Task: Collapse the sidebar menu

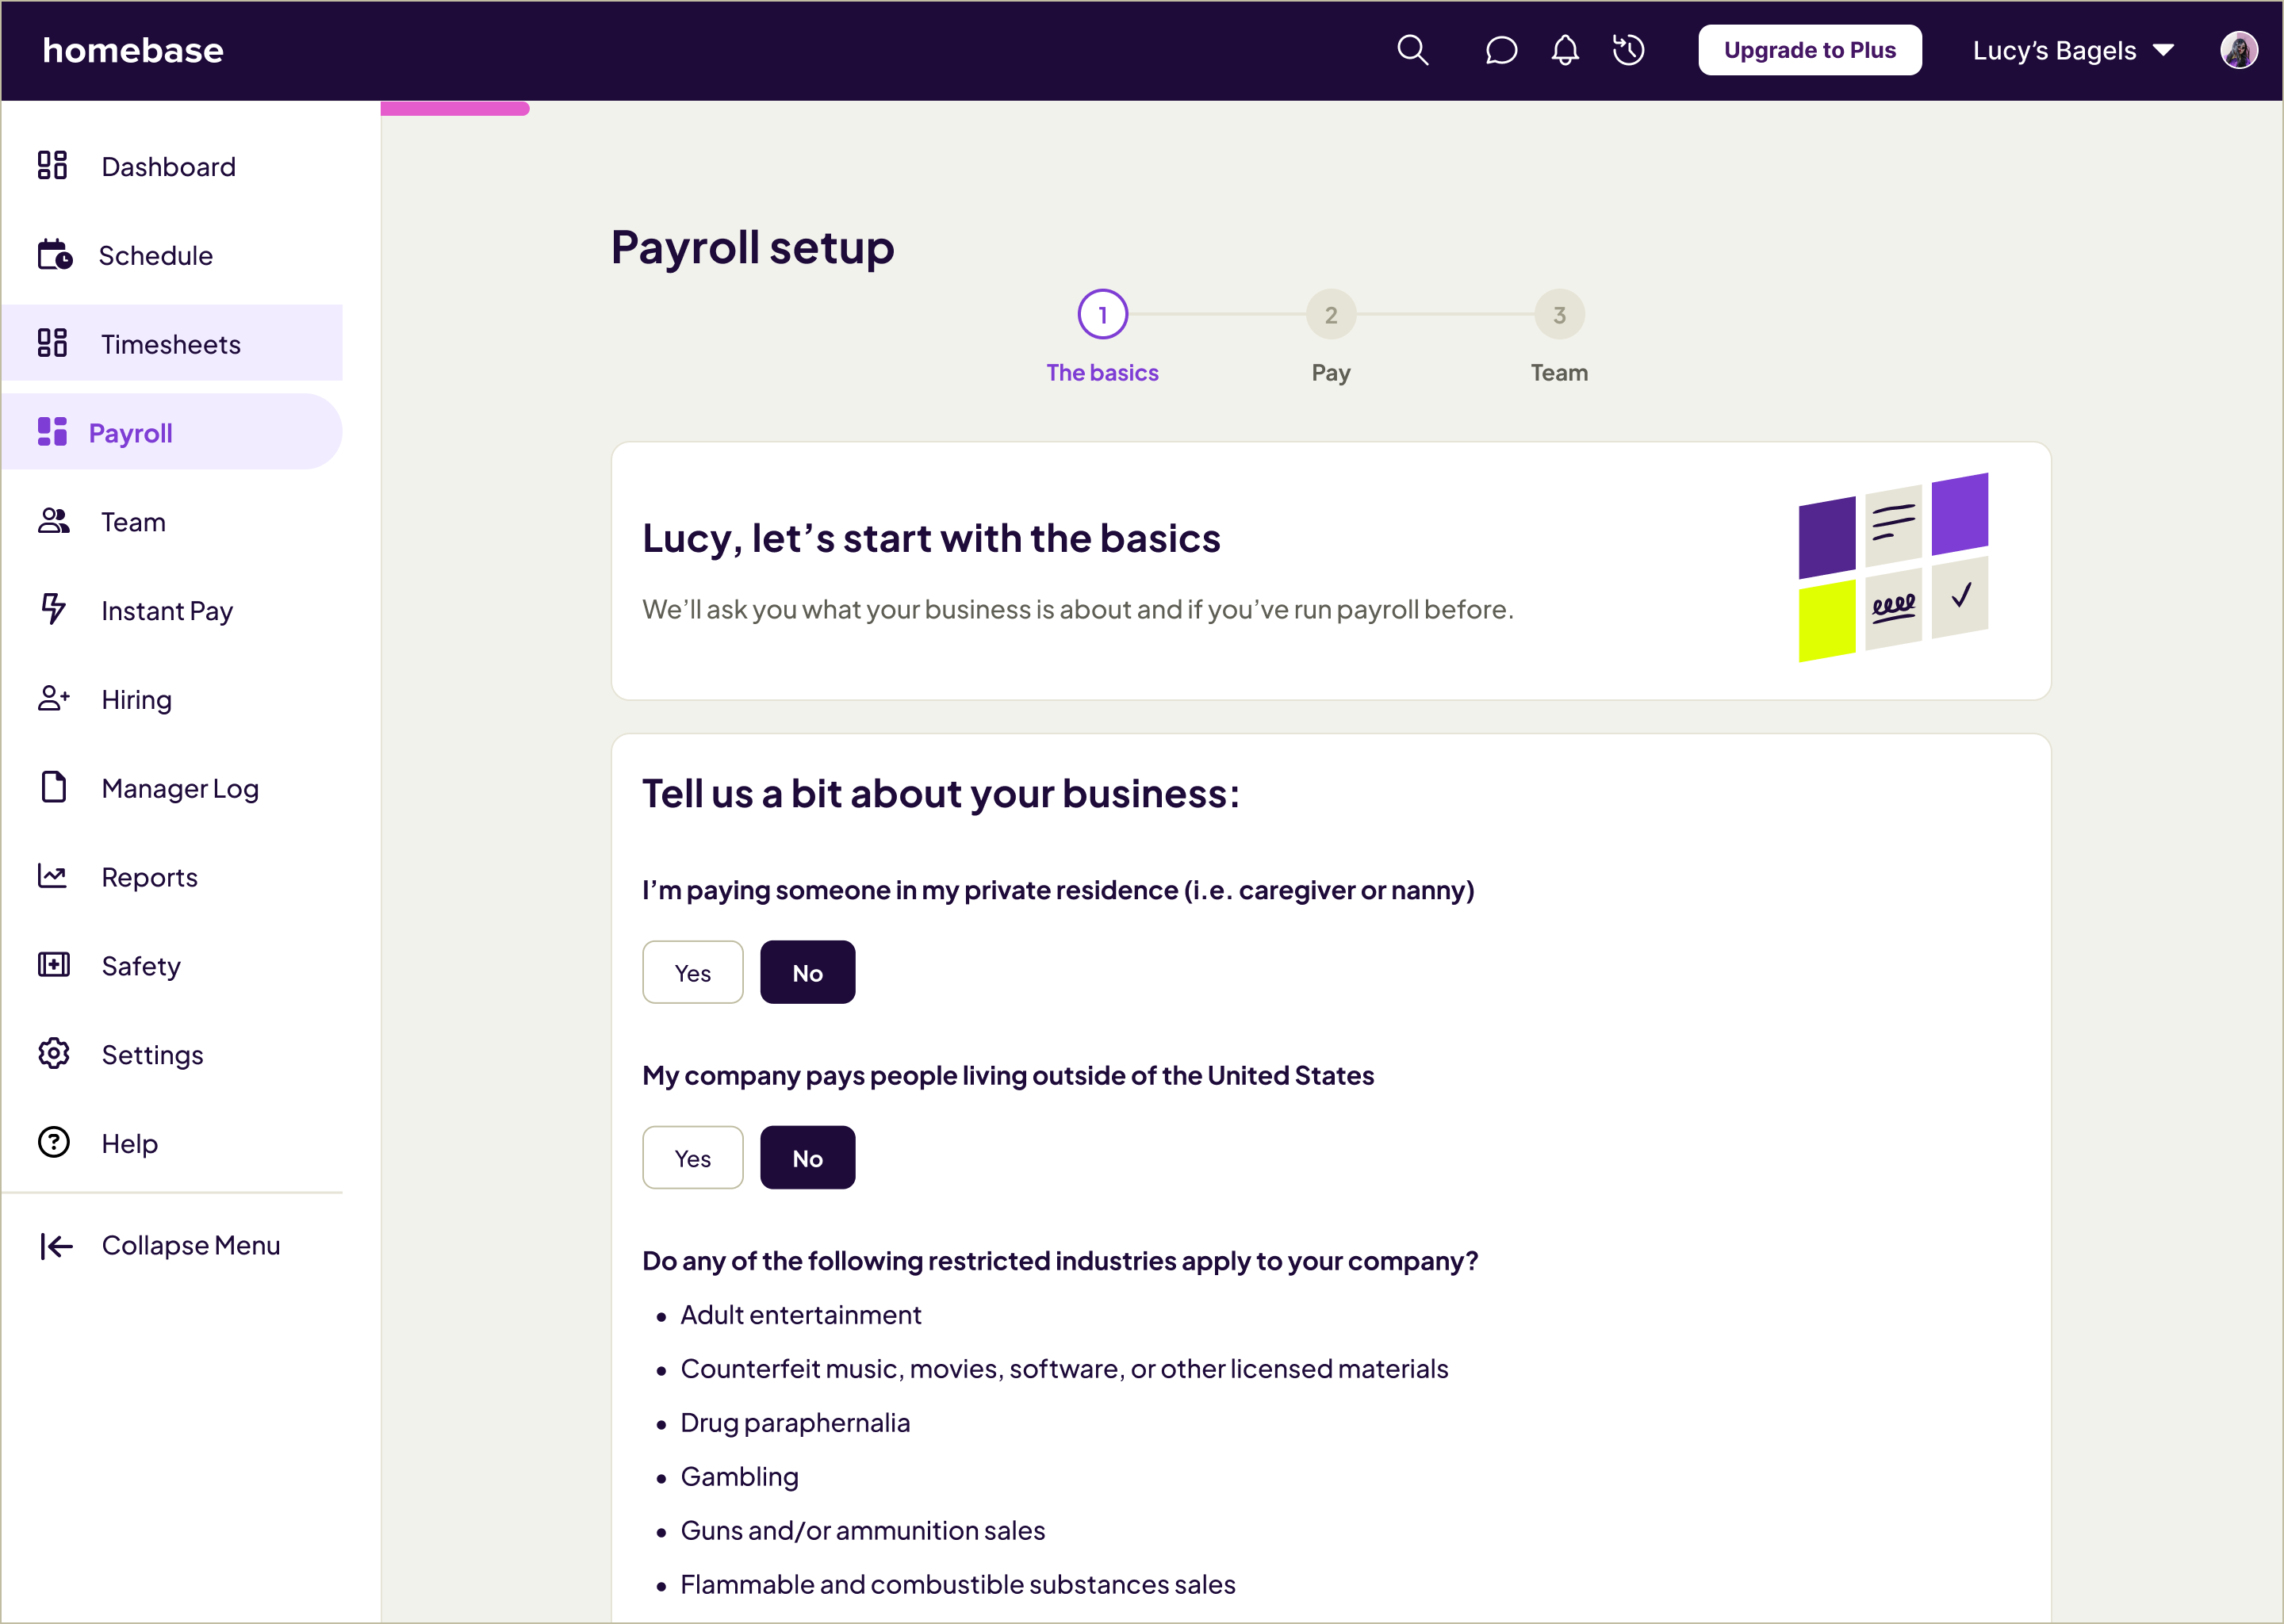Action: point(160,1245)
